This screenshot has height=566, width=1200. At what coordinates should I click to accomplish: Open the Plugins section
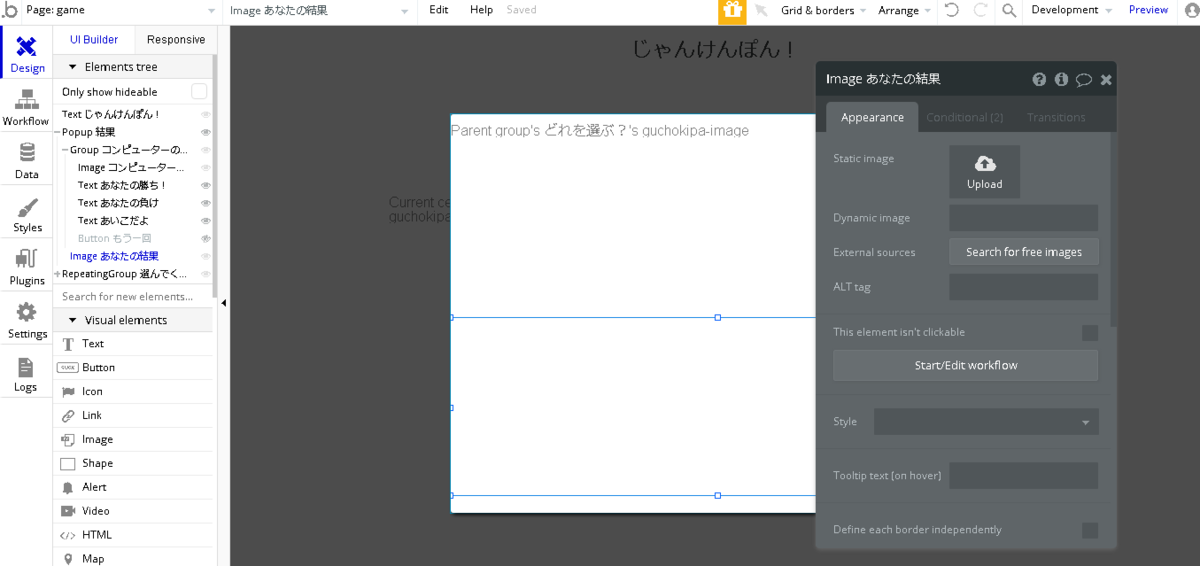coord(27,267)
